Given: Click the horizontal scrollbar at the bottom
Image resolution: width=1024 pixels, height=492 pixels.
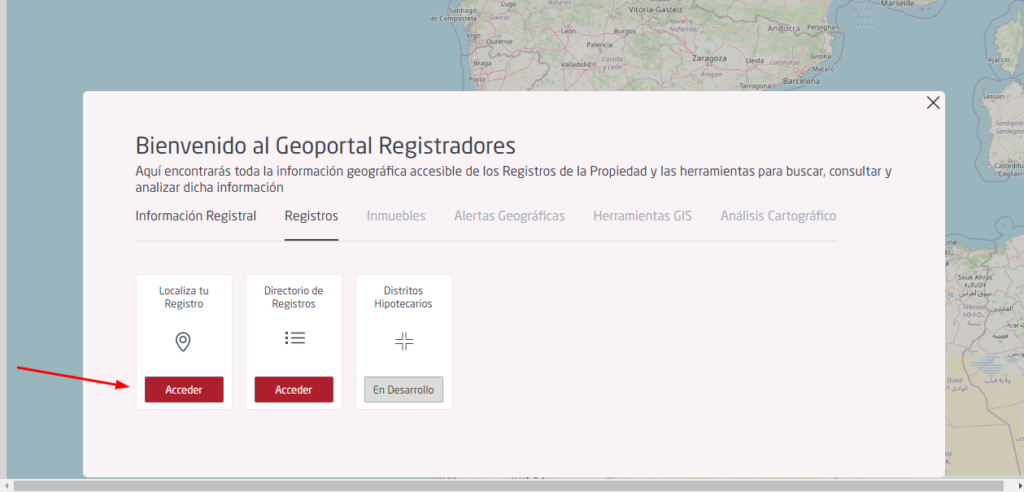Looking at the screenshot, I should [x=500, y=485].
